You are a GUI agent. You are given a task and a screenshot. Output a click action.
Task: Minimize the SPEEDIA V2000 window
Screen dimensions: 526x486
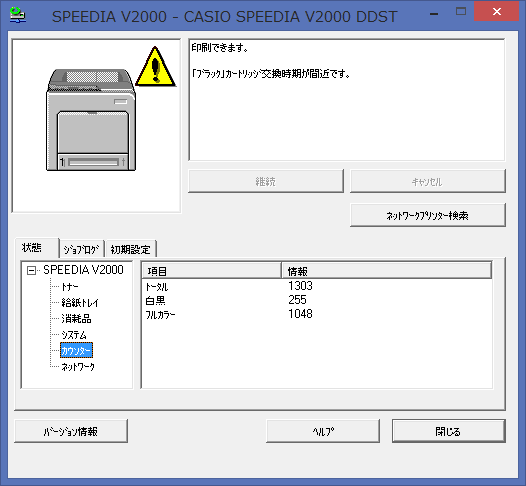434,13
